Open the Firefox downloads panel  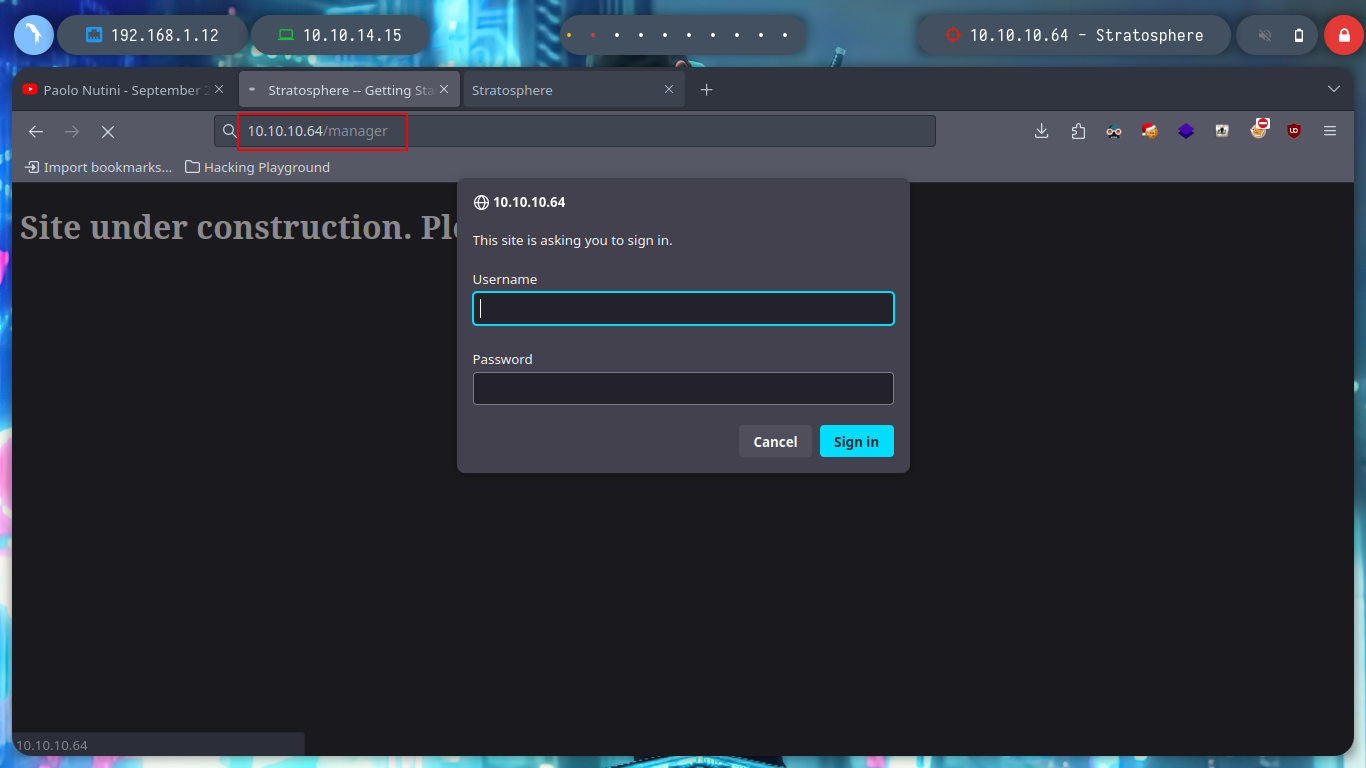pyautogui.click(x=1041, y=131)
